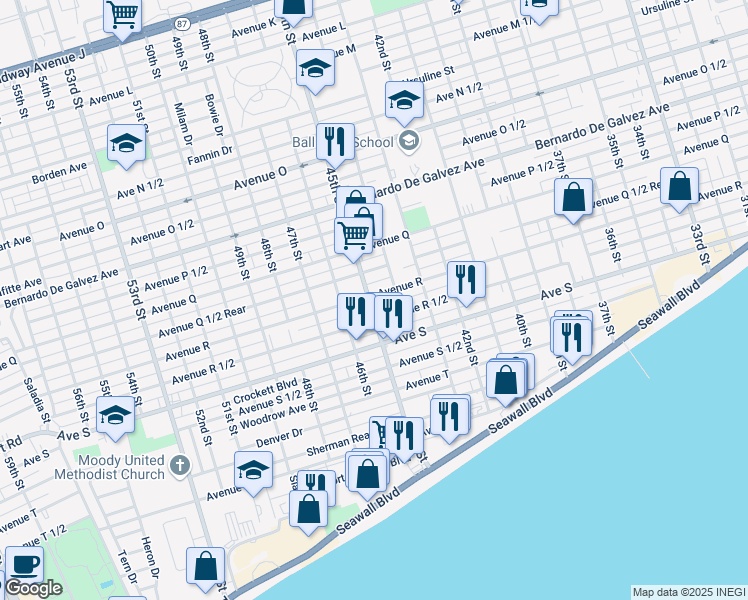748x600 pixels.
Task: Click the shopping cart marker near 50th St
Action: 123,18
